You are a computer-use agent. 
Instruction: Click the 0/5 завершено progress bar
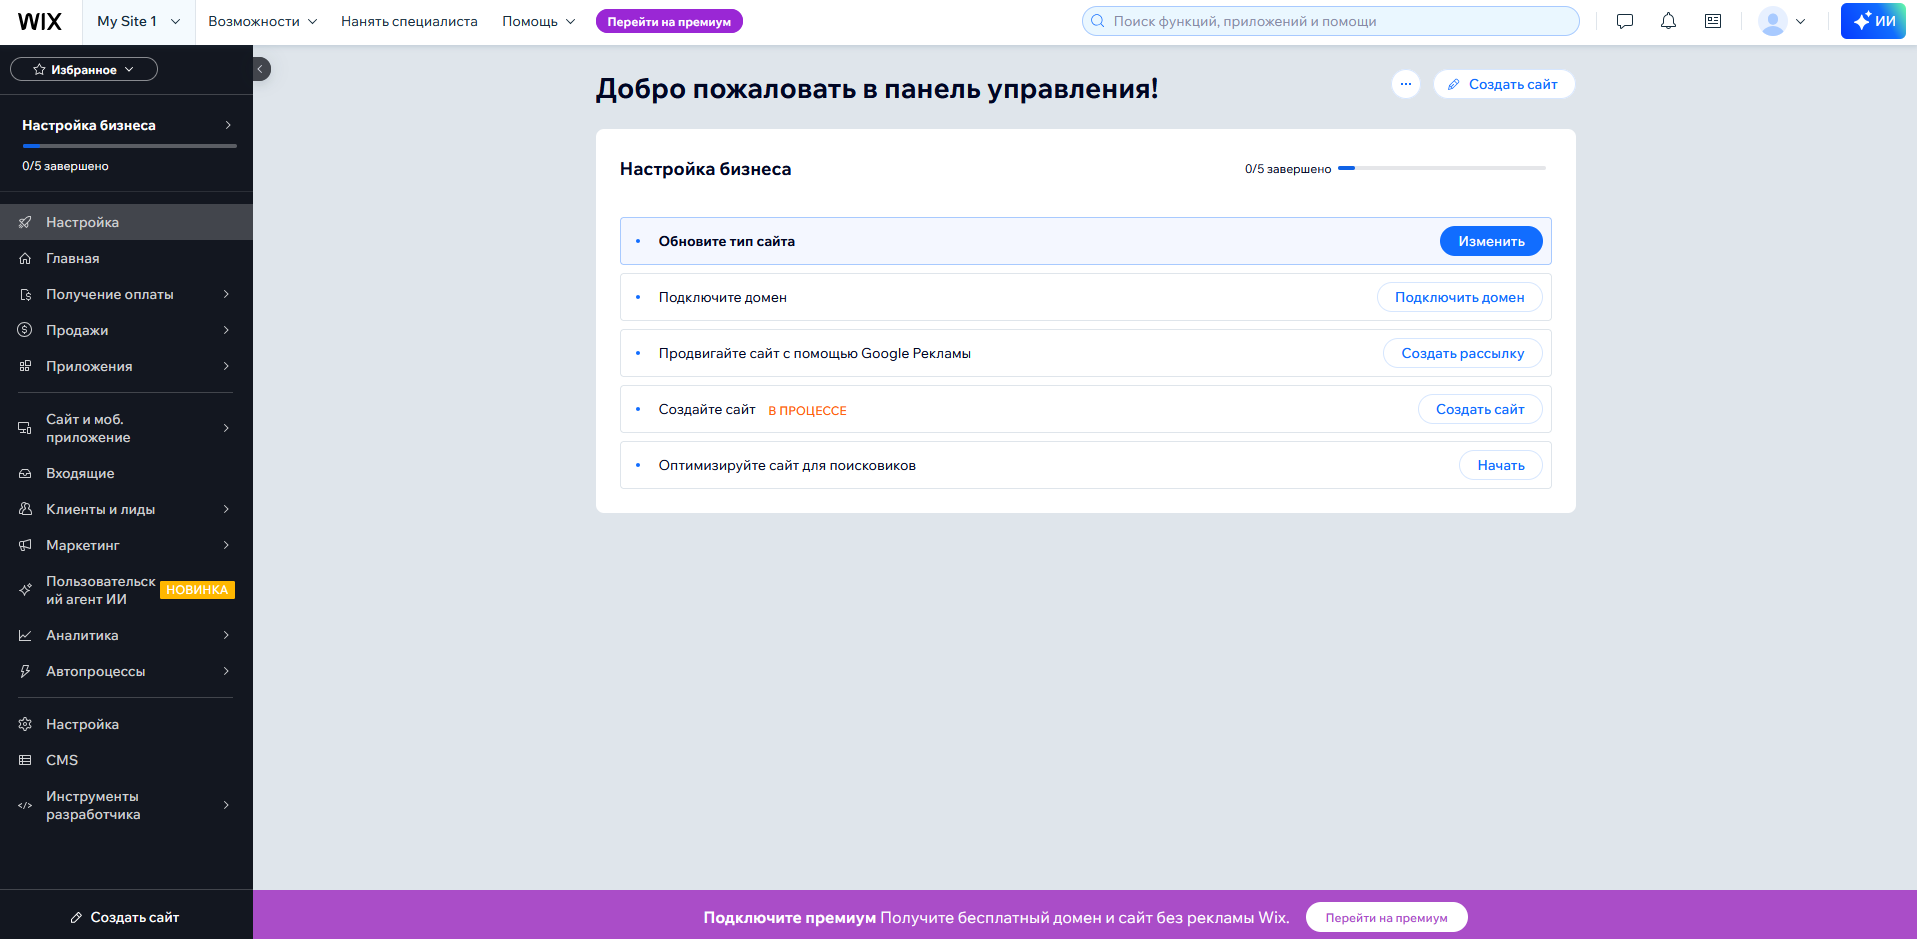coord(1443,168)
